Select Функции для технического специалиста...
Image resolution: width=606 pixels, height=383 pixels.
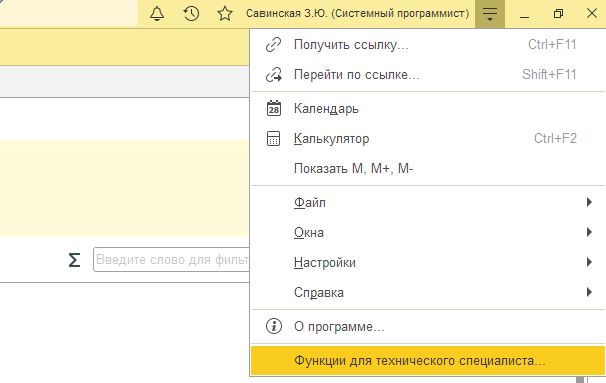[428, 361]
